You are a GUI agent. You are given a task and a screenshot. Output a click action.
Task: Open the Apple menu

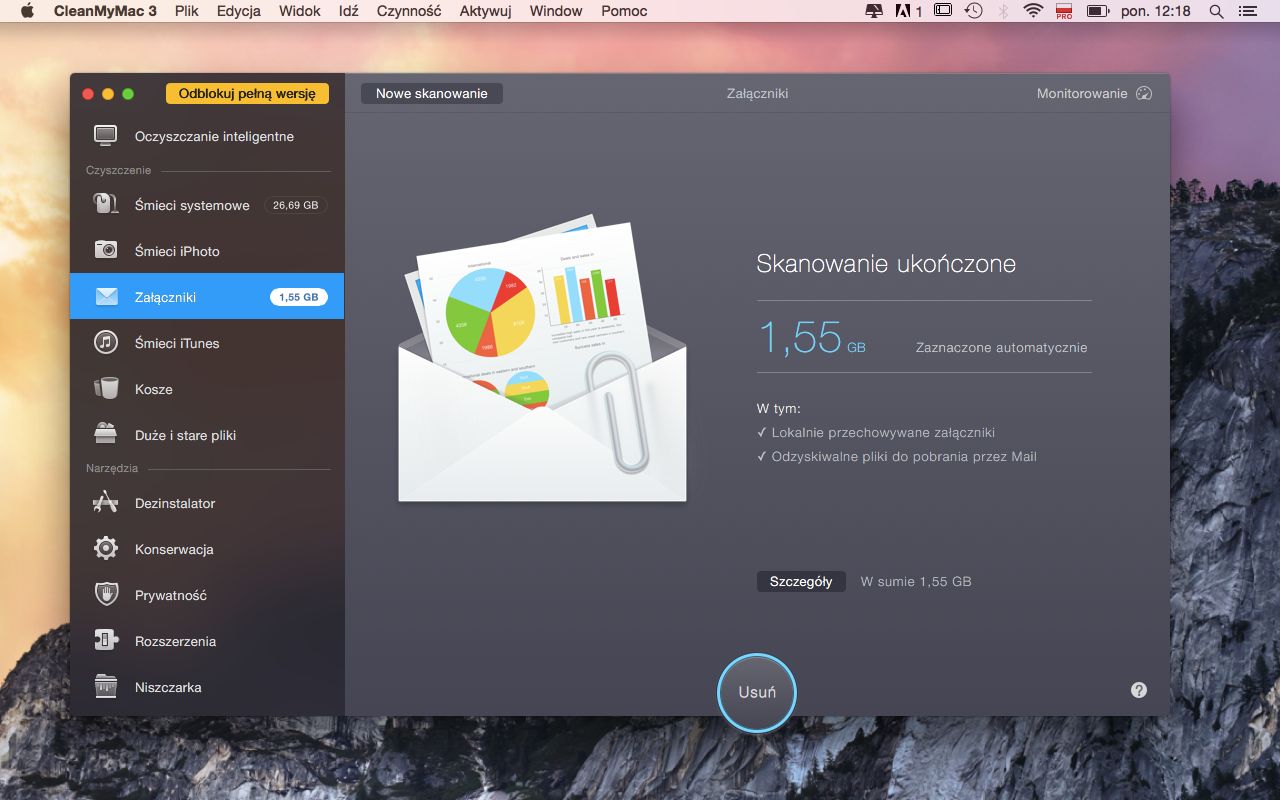(x=28, y=11)
